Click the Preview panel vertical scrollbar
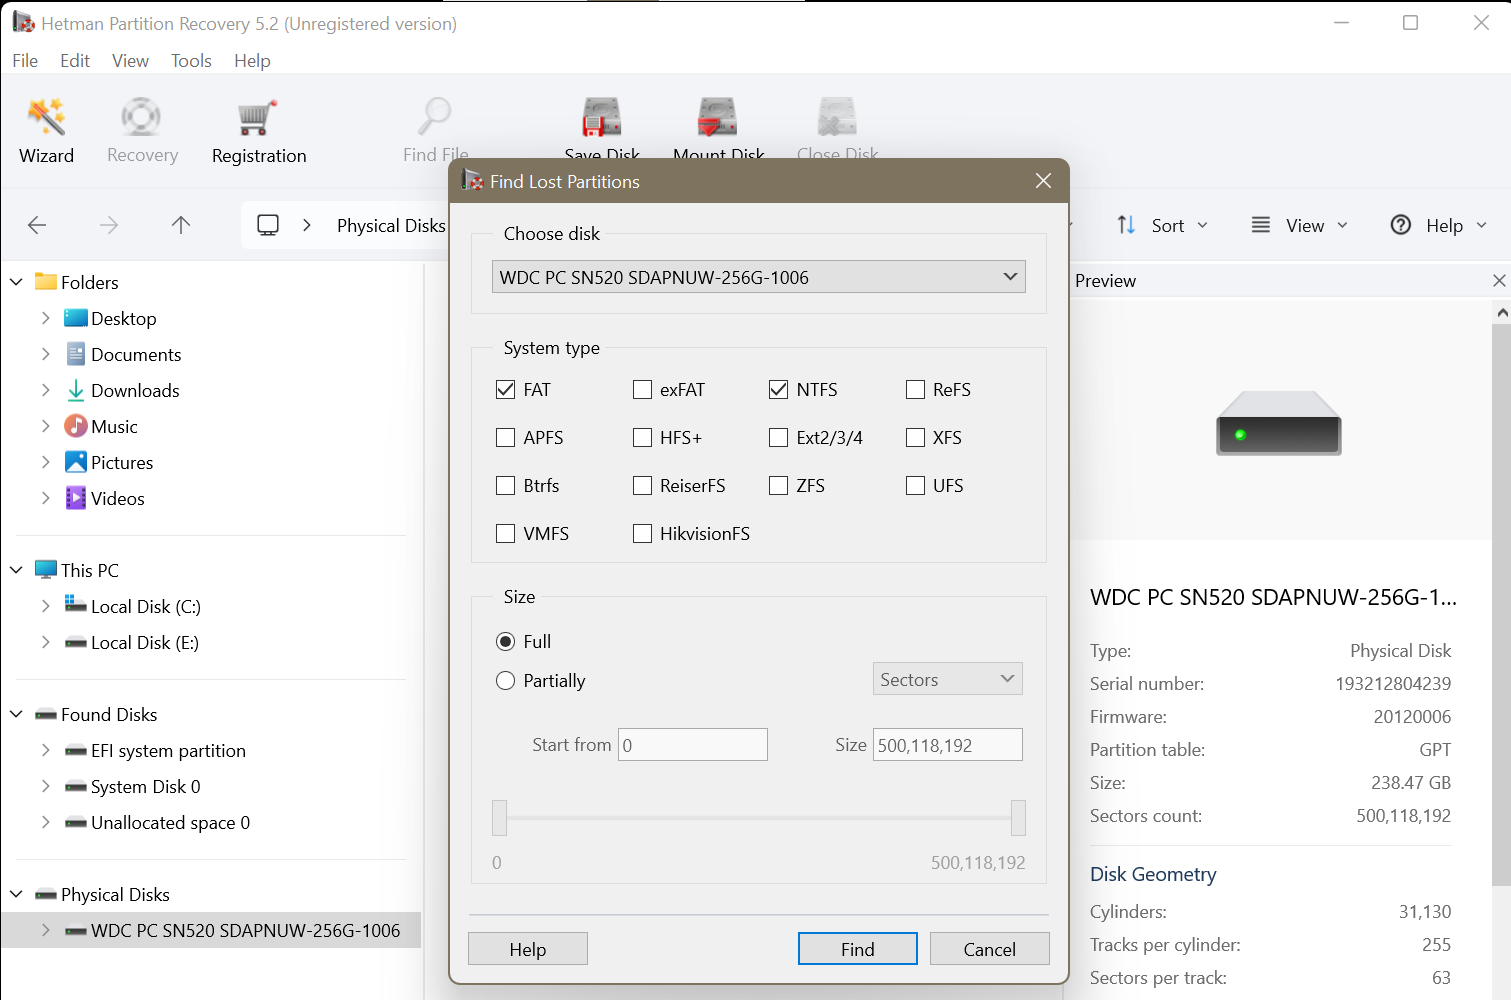1511x1000 pixels. [x=1501, y=605]
